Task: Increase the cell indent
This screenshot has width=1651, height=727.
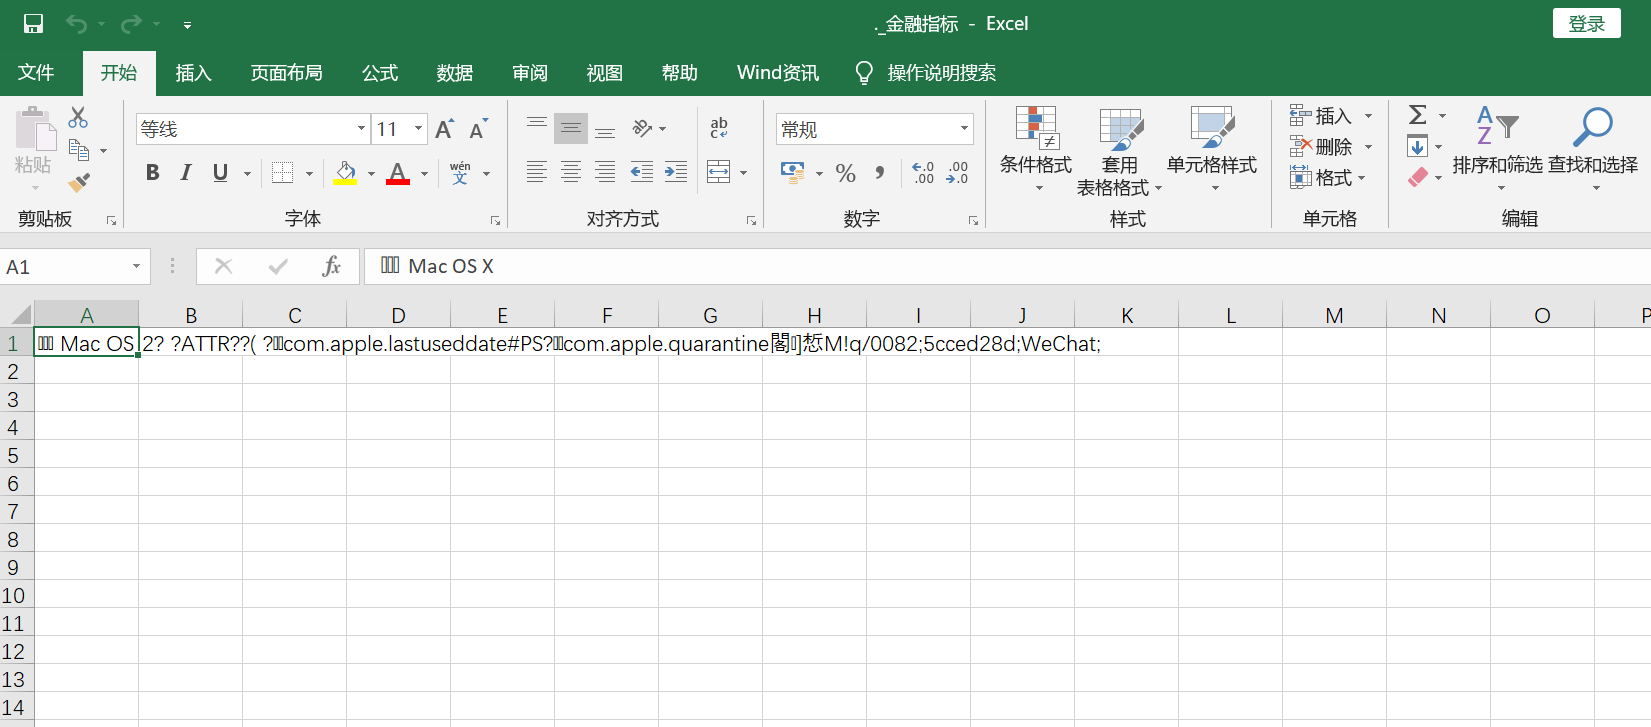Action: point(676,172)
